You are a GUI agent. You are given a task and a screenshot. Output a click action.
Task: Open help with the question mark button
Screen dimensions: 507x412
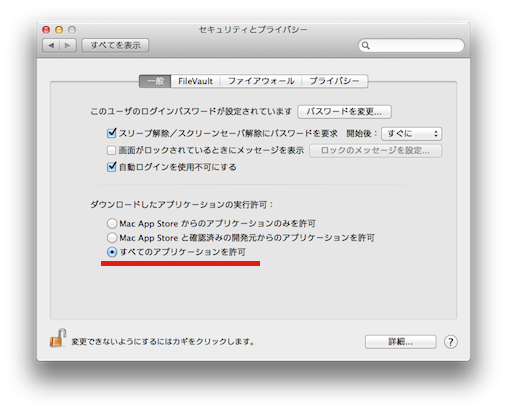(450, 342)
